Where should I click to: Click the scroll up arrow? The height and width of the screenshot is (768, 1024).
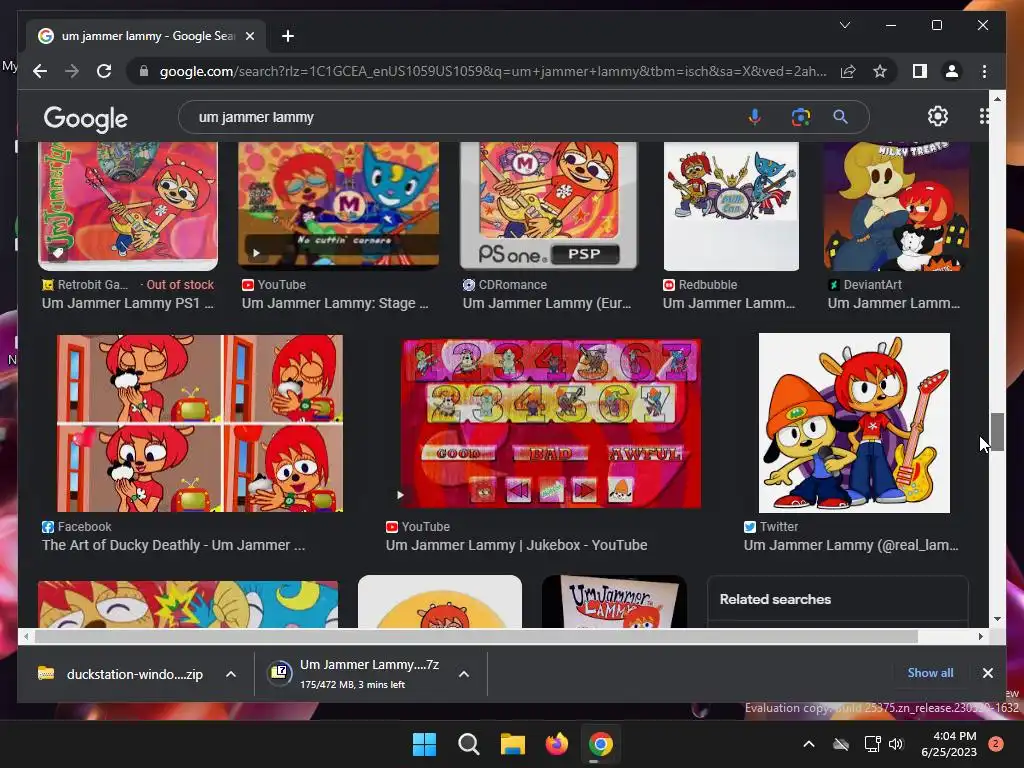pyautogui.click(x=997, y=99)
